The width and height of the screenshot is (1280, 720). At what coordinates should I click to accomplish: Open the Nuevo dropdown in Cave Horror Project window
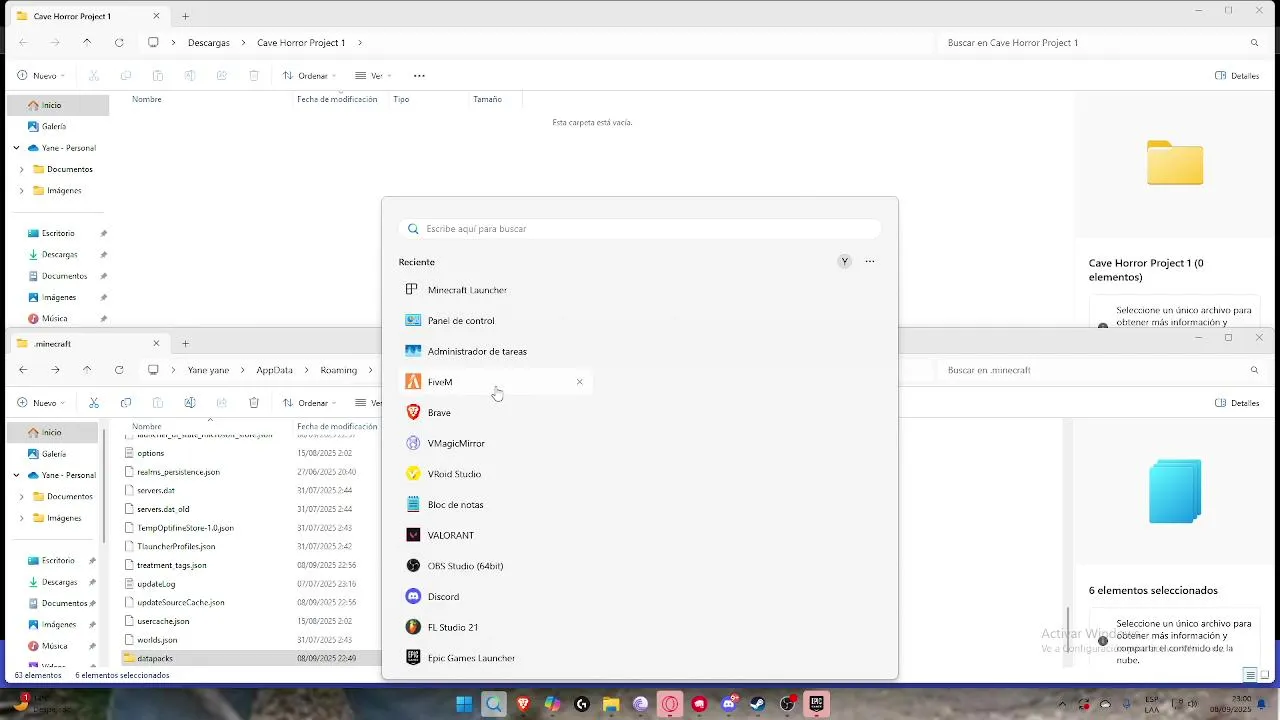41,76
